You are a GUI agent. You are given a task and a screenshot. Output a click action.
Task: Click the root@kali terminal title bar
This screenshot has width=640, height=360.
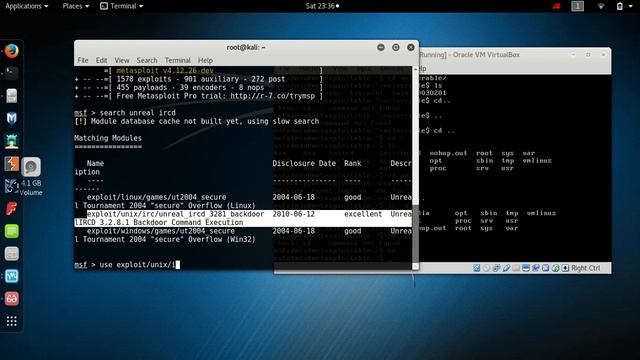(x=246, y=47)
